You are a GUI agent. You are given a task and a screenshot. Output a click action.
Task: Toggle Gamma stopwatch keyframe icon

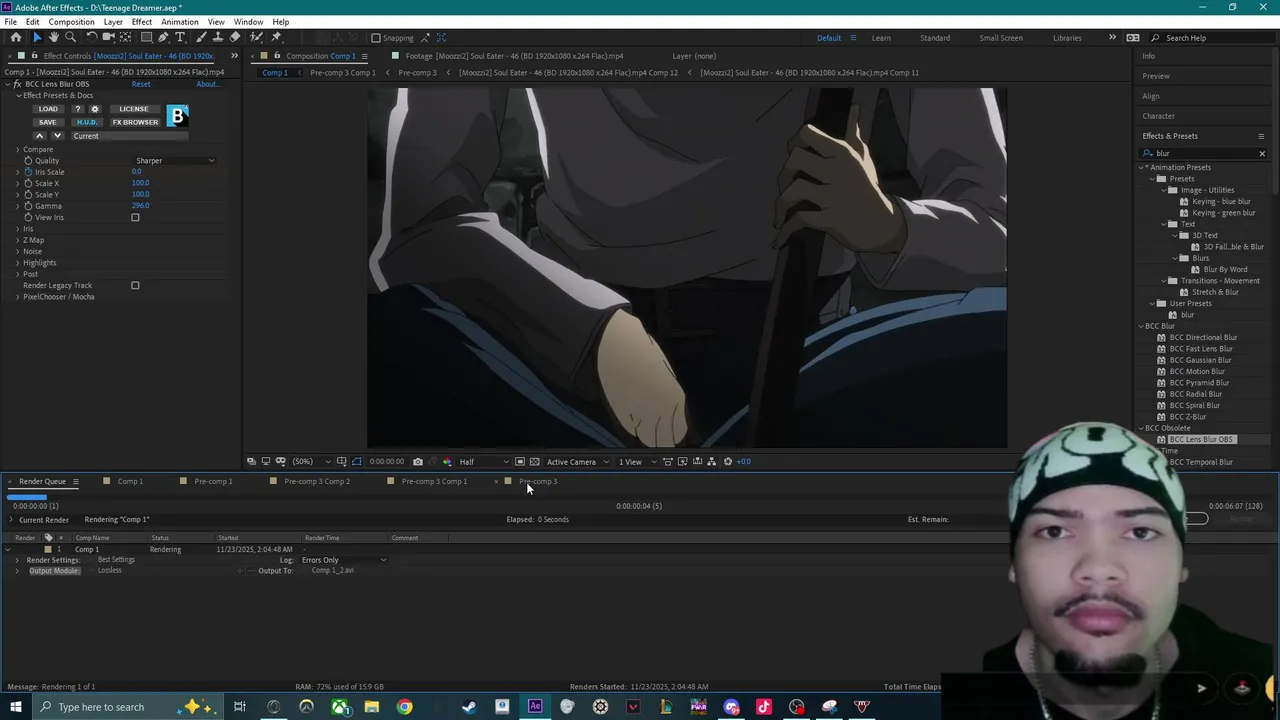(28, 206)
